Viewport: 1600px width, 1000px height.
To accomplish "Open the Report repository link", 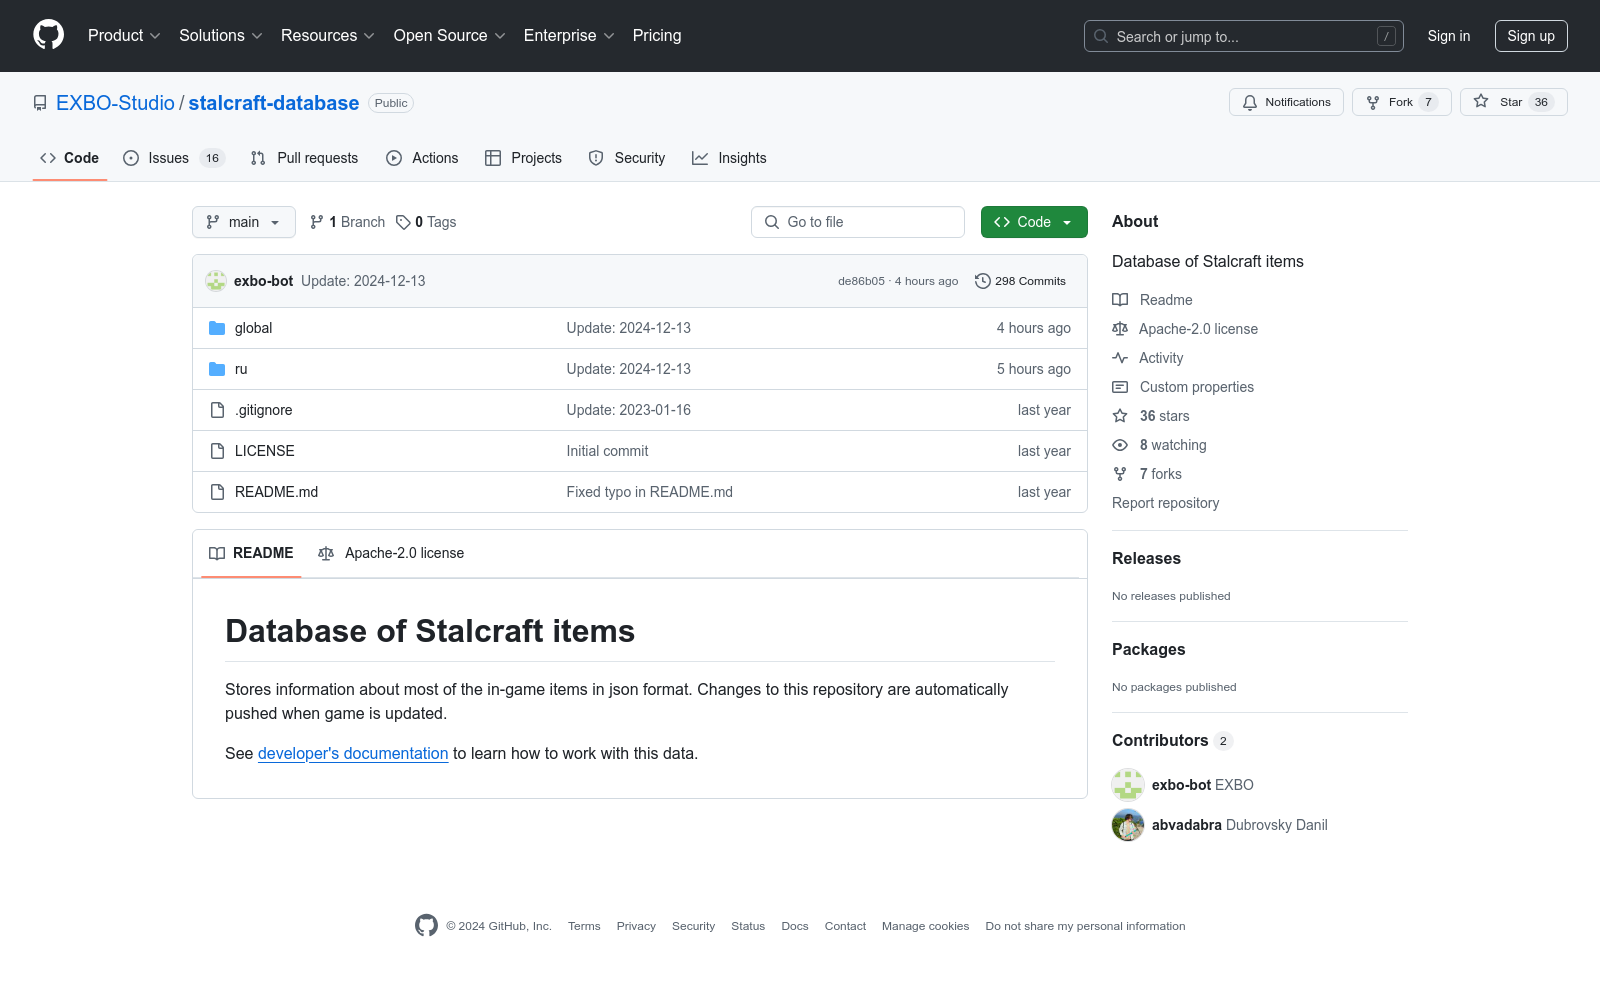I will click(x=1165, y=503).
